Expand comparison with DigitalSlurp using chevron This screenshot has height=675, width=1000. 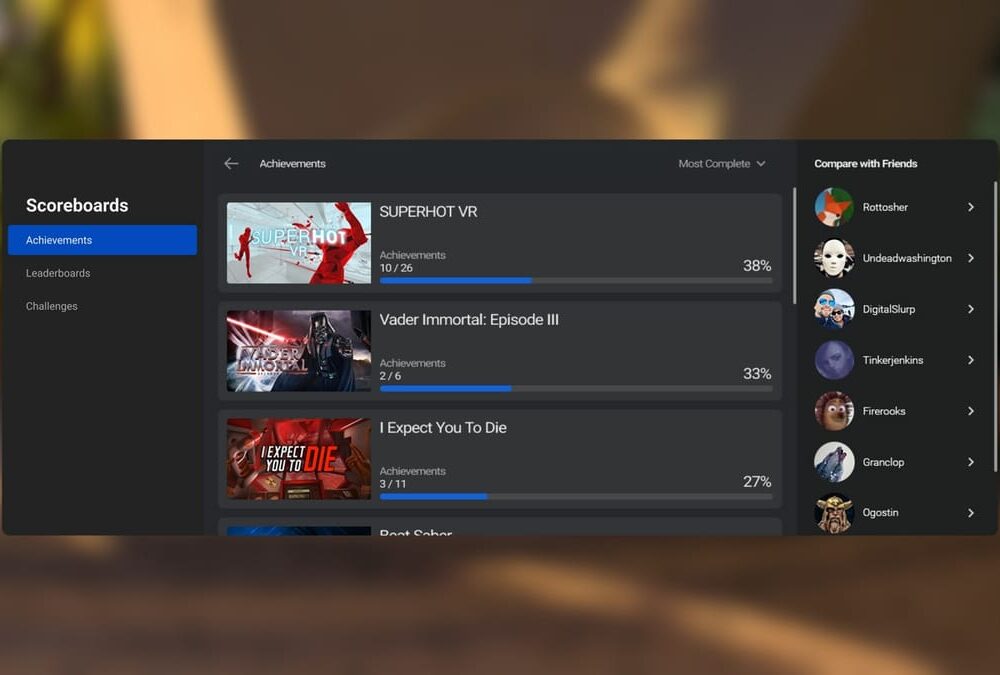971,309
